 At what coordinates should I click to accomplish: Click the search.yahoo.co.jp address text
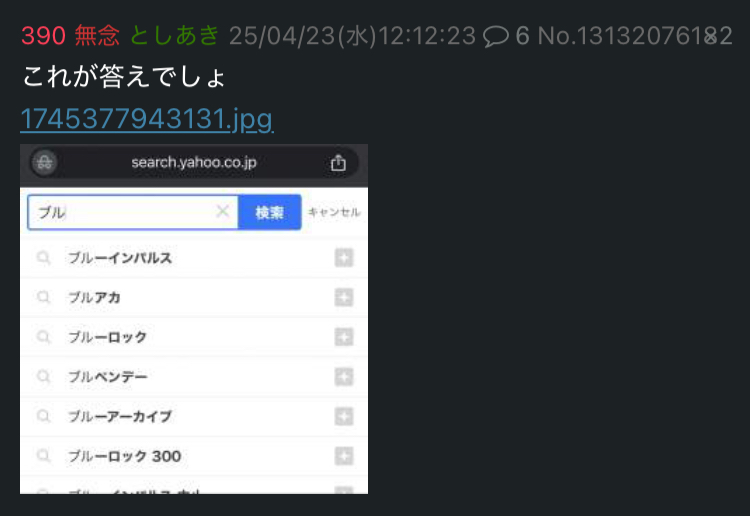click(194, 163)
